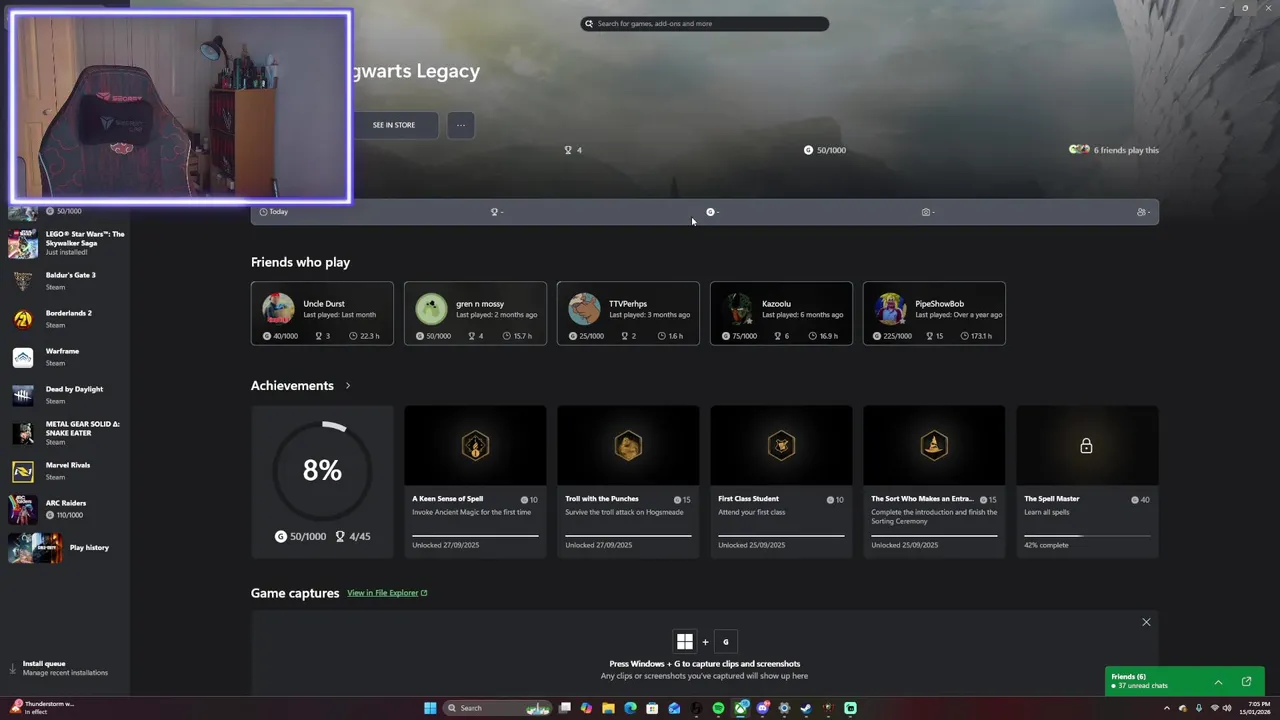Screen dimensions: 1280x720
Task: Click the gamerscore 50/1000 in the header
Action: [825, 150]
